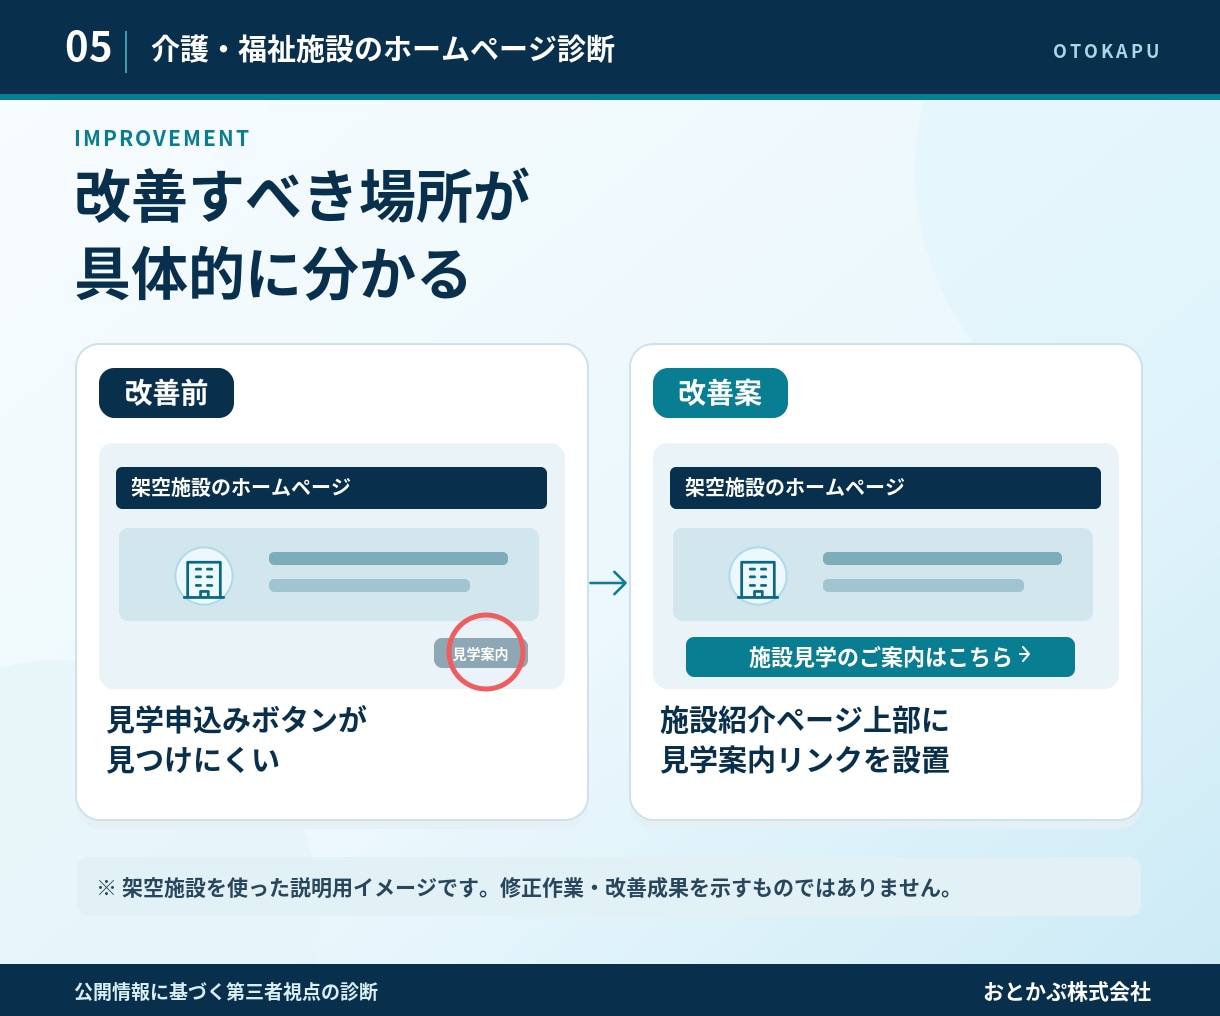The height and width of the screenshot is (1016, 1220).
Task: Click the caption 見学申込みボタンが
Action: coord(237,719)
